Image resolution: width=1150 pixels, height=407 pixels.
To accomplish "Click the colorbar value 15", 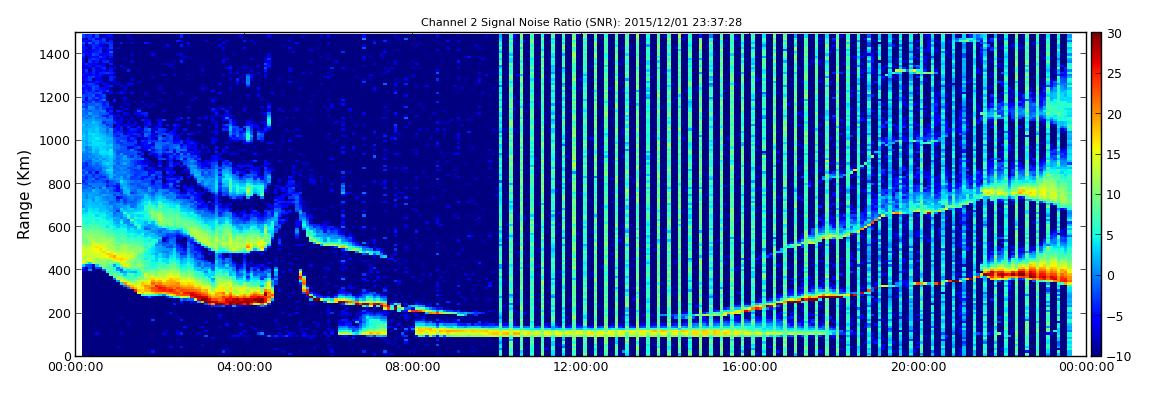I will tap(1115, 155).
